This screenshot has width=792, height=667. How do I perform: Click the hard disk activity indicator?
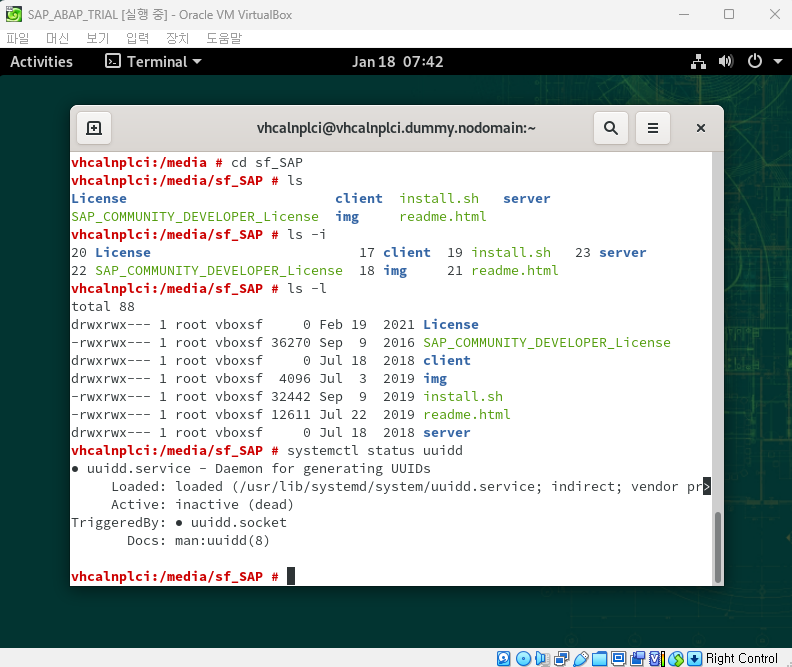pos(504,658)
